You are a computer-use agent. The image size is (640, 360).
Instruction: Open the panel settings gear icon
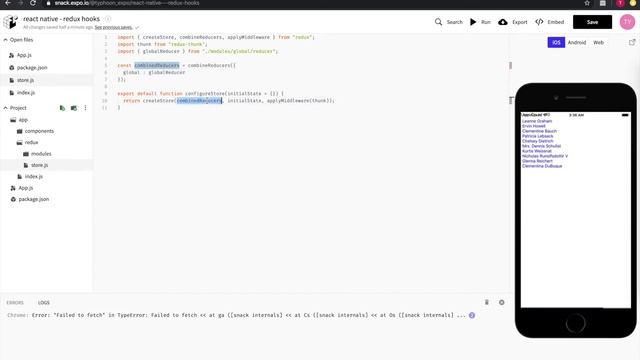pyautogui.click(x=502, y=302)
